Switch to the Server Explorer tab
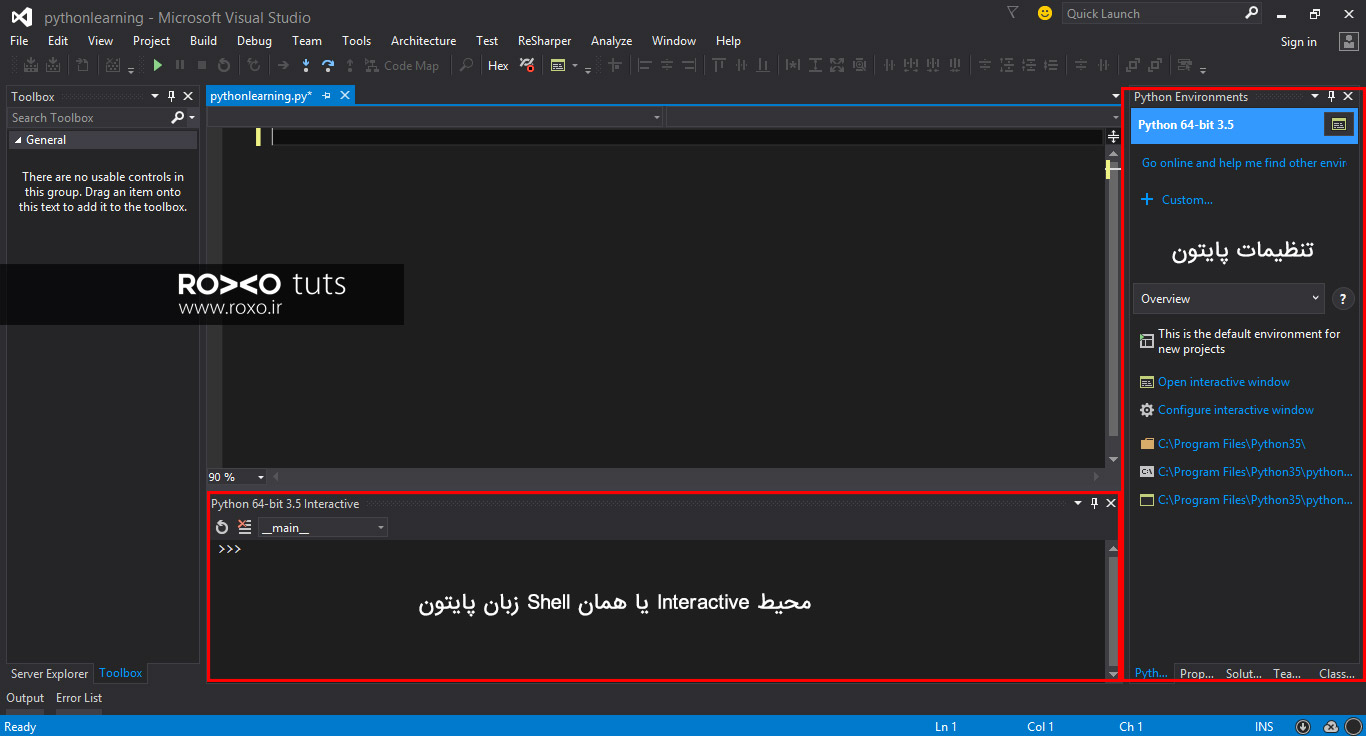 50,674
